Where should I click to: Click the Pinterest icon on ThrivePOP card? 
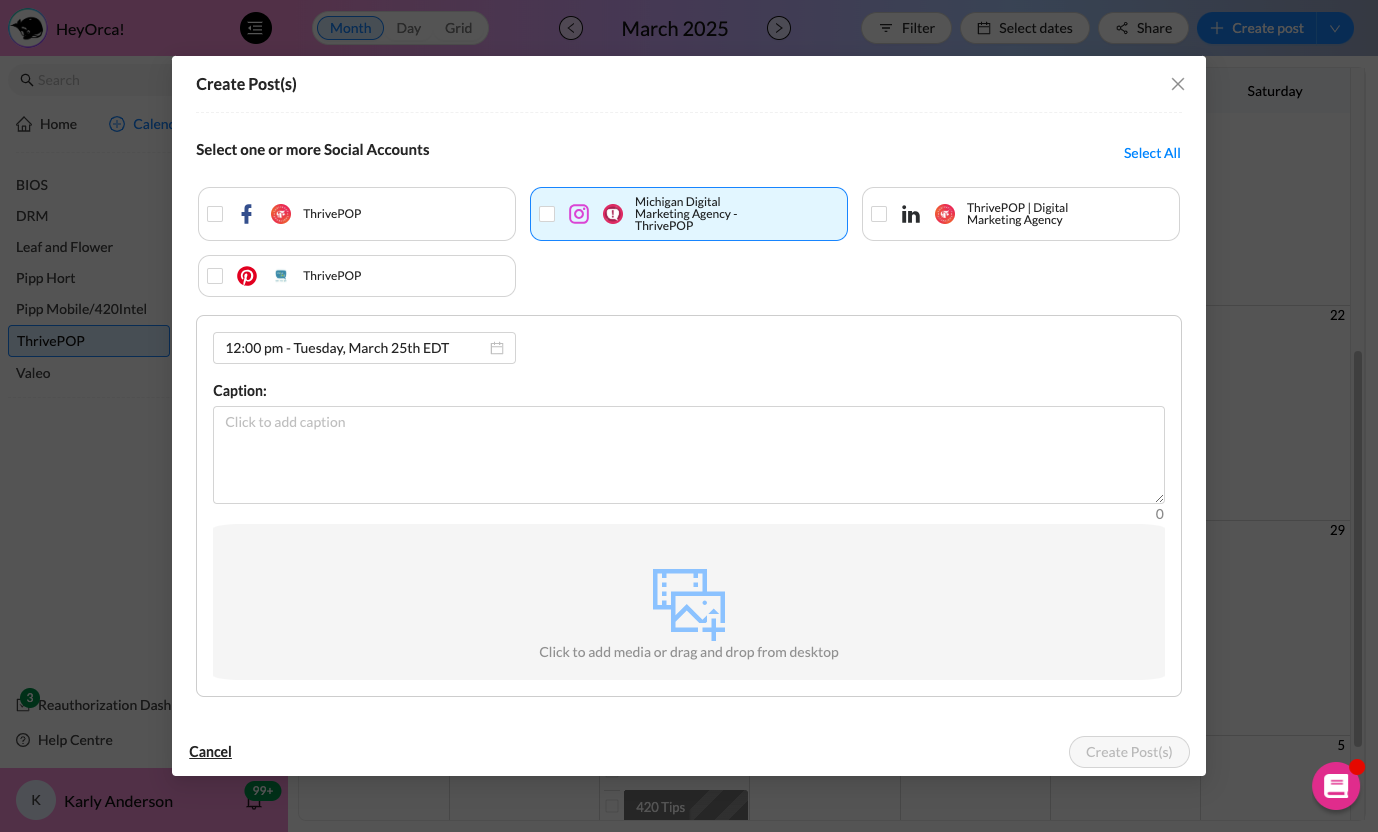(x=247, y=276)
